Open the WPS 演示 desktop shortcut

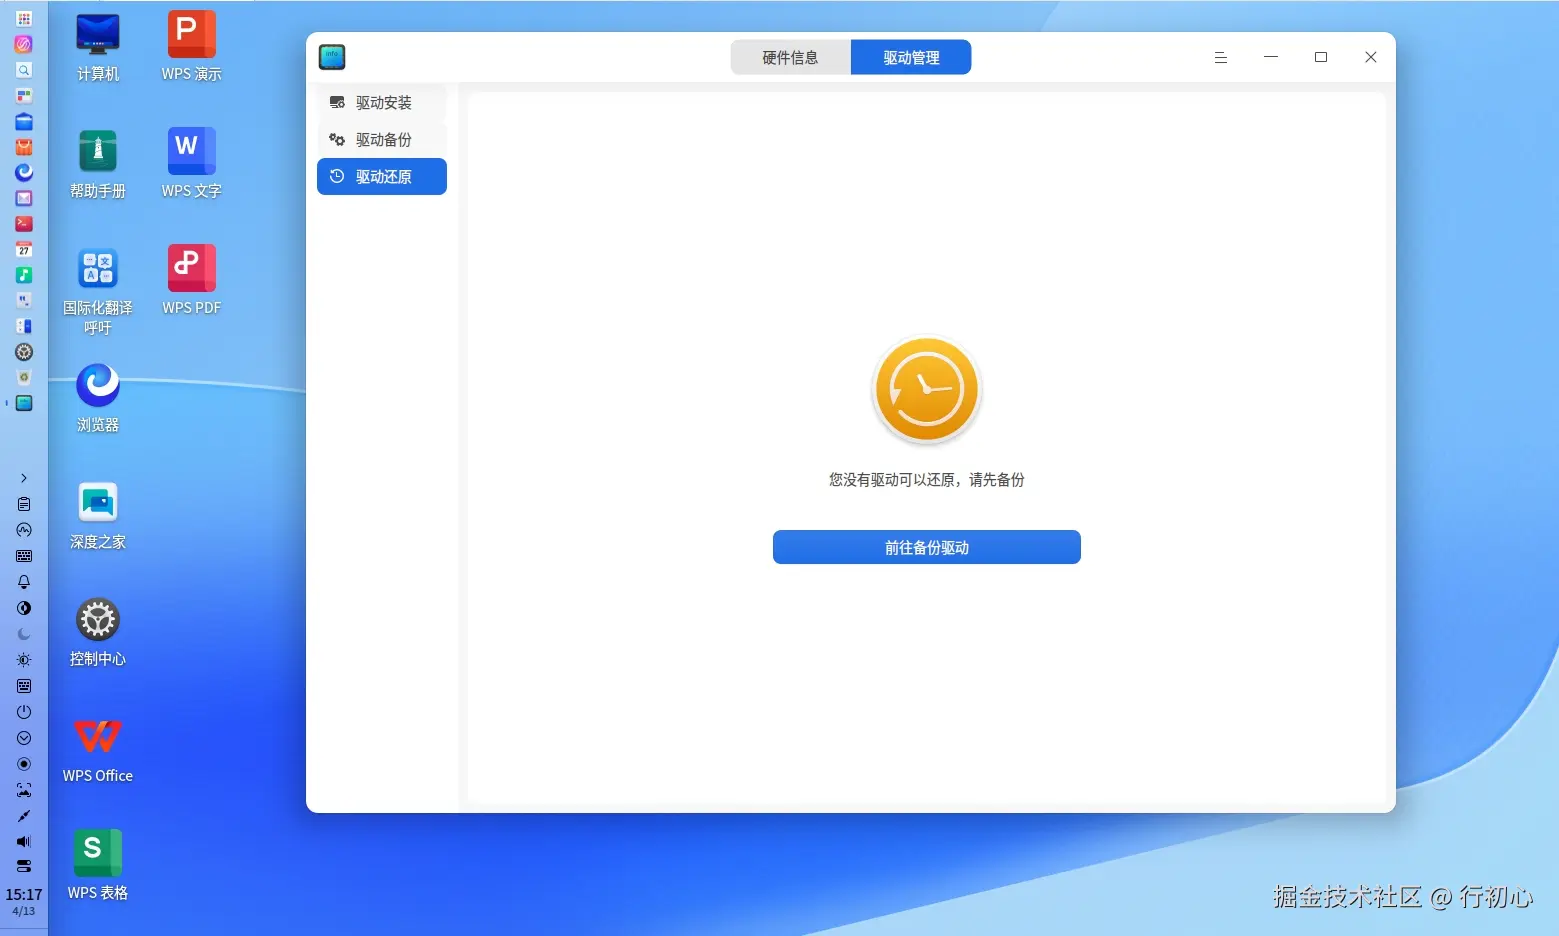coord(191,47)
